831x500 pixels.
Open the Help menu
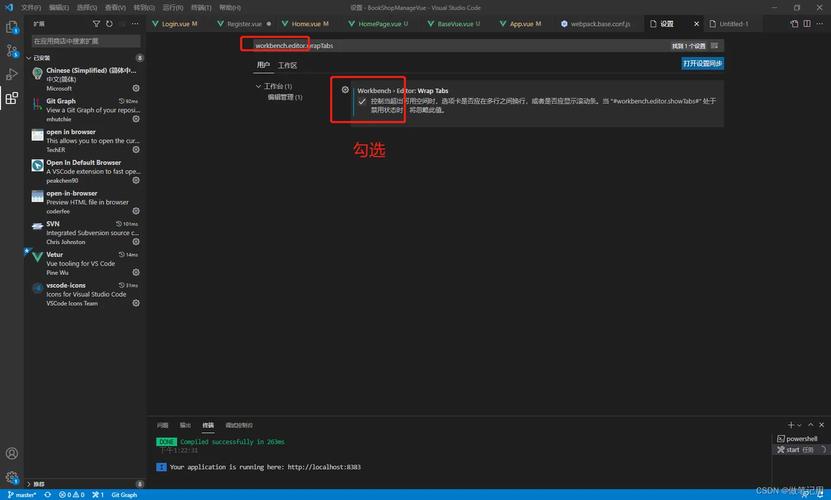pos(230,7)
